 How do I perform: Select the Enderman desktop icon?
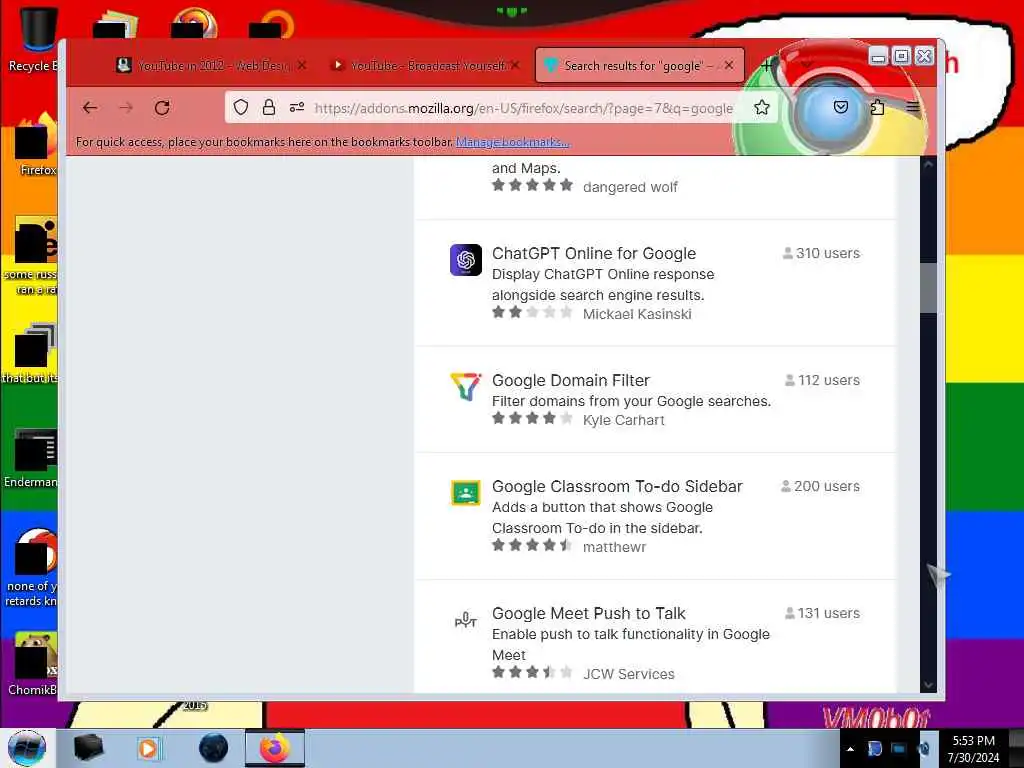(33, 458)
